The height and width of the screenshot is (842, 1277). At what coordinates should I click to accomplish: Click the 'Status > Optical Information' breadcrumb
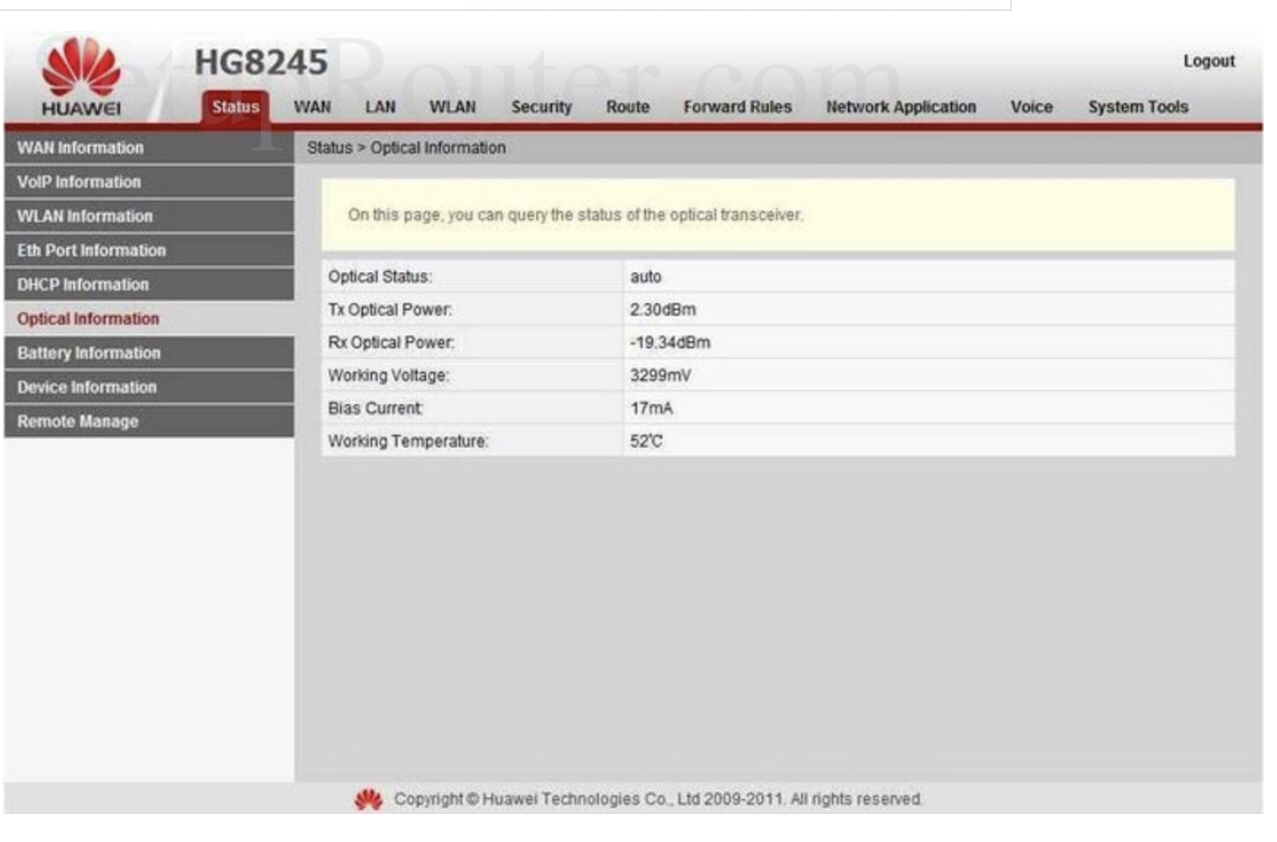click(406, 148)
